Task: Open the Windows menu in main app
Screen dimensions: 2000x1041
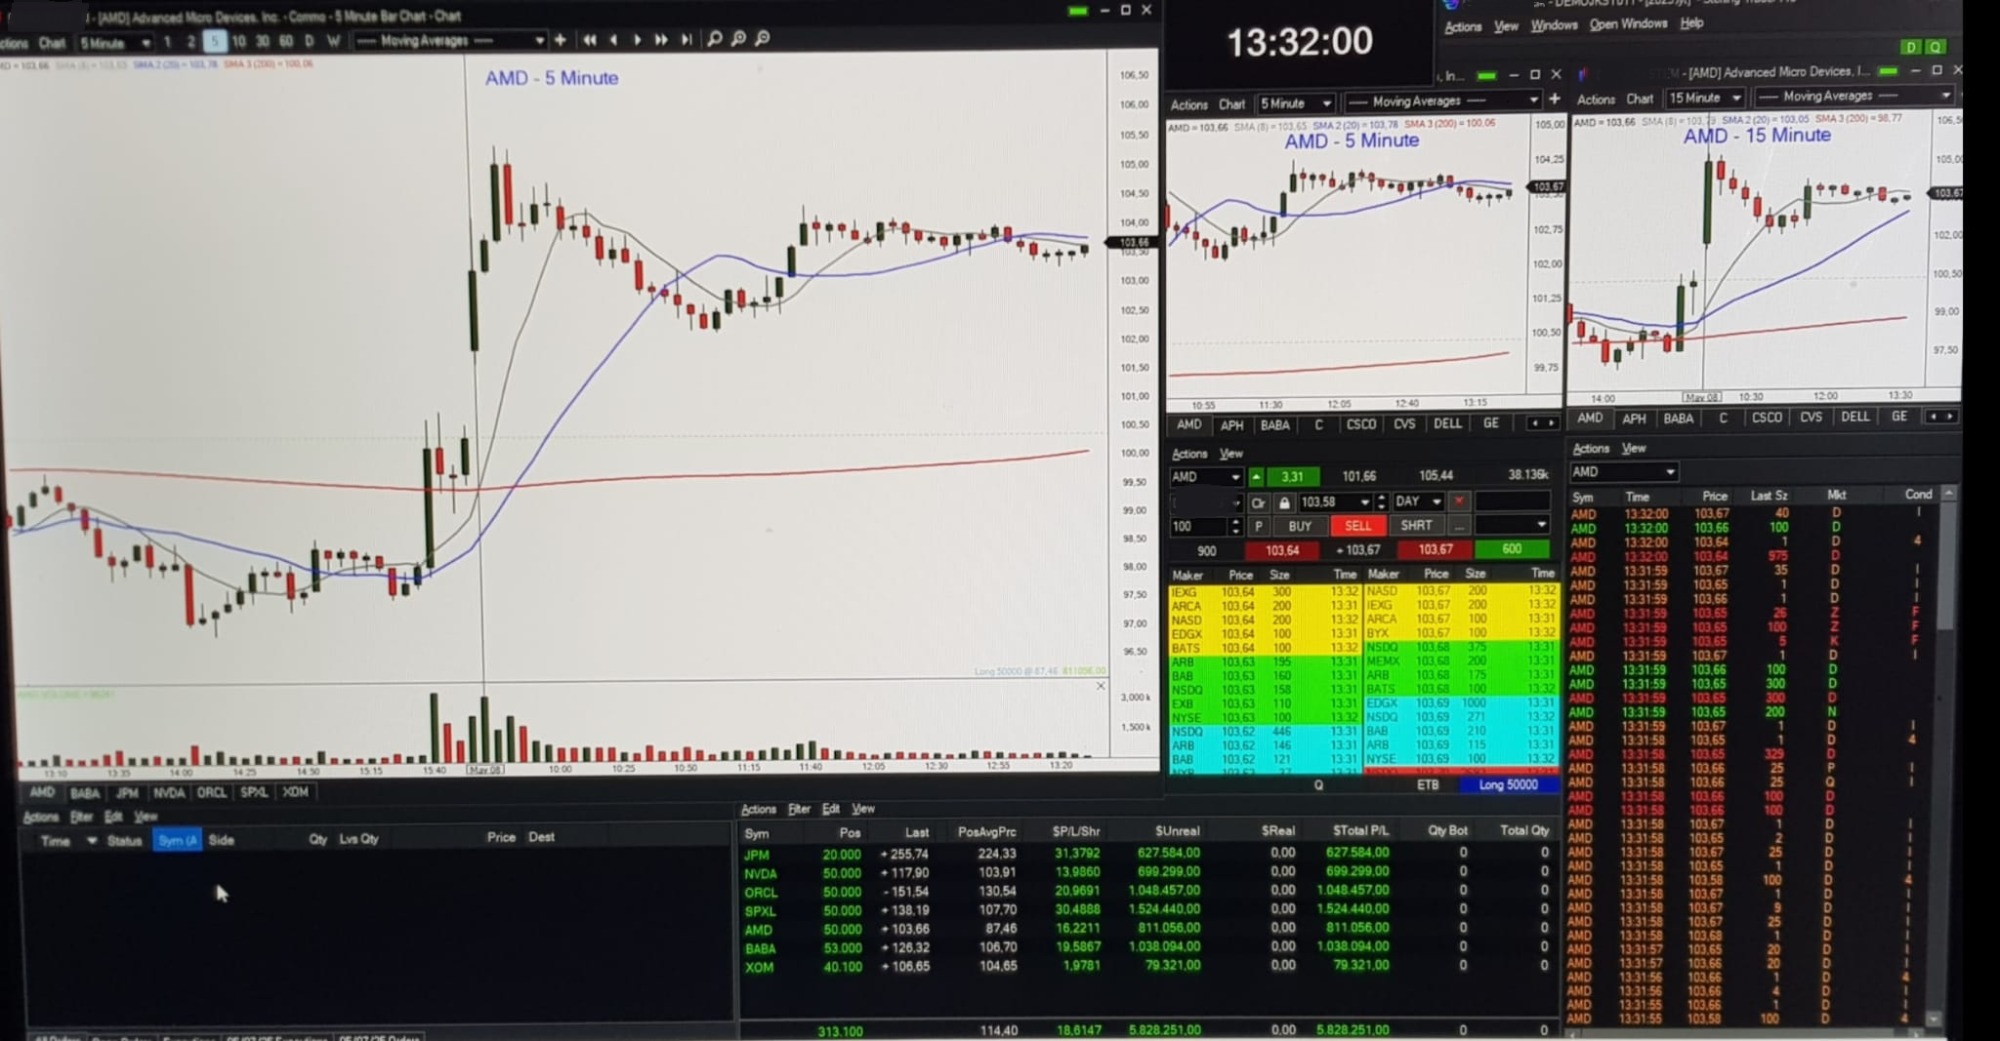Action: coord(1554,25)
